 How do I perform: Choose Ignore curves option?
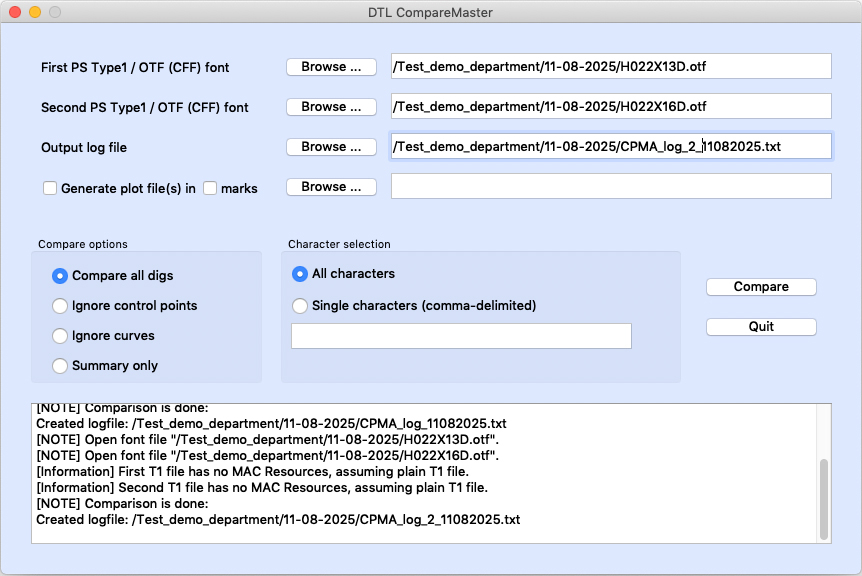(60, 336)
